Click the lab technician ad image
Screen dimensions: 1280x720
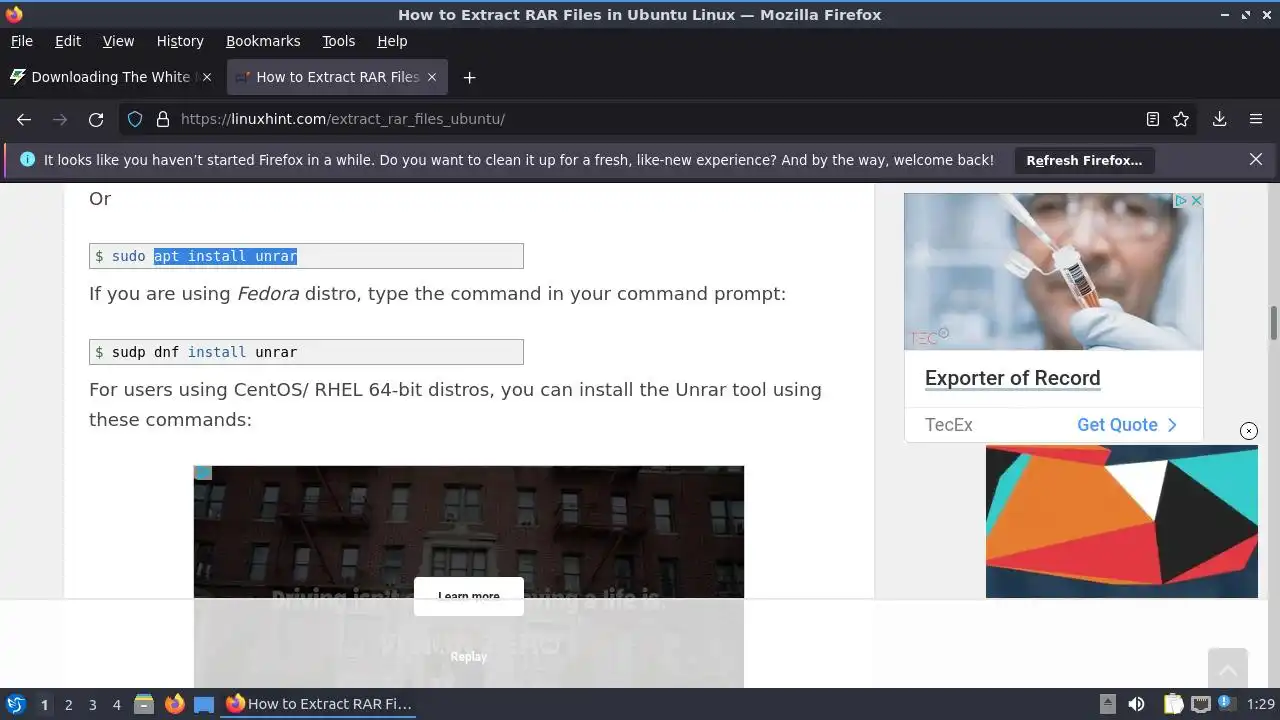point(1054,271)
